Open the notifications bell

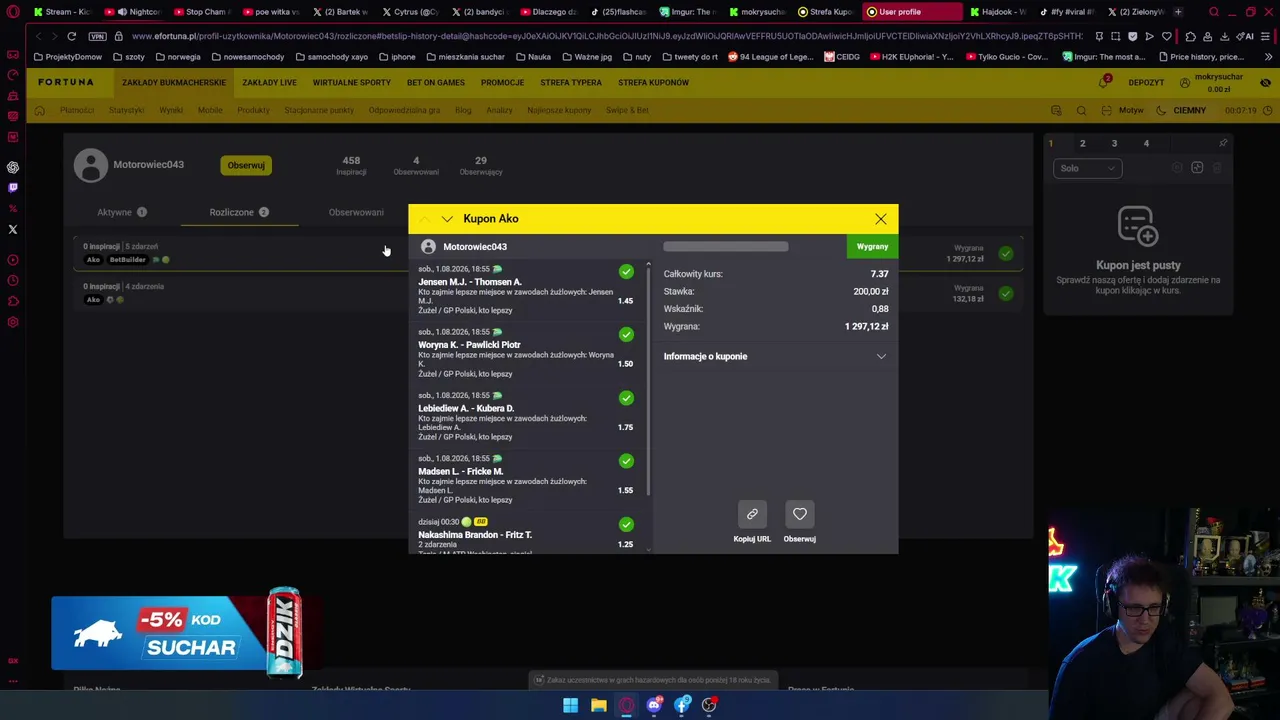pyautogui.click(x=1104, y=82)
